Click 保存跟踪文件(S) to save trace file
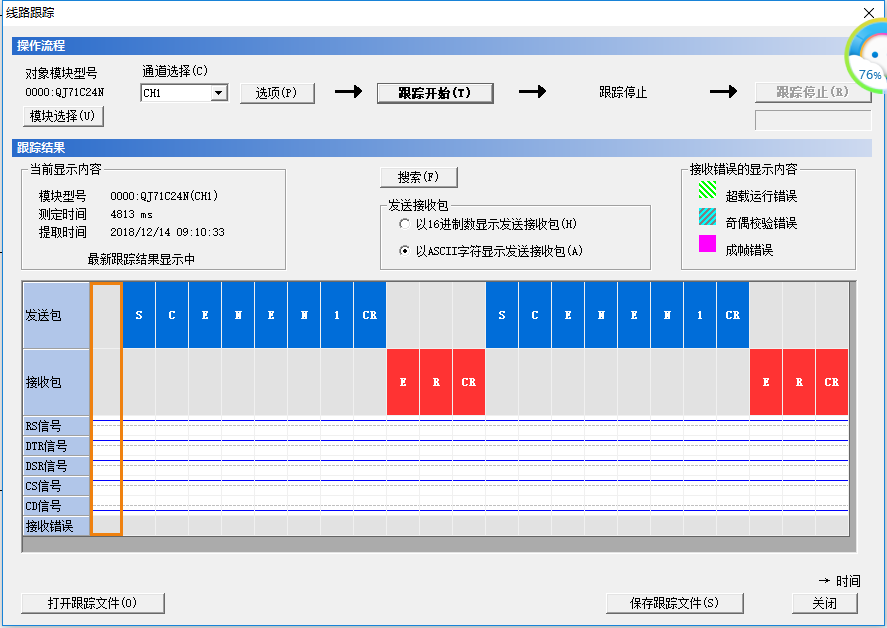The height and width of the screenshot is (628, 887). tap(674, 603)
